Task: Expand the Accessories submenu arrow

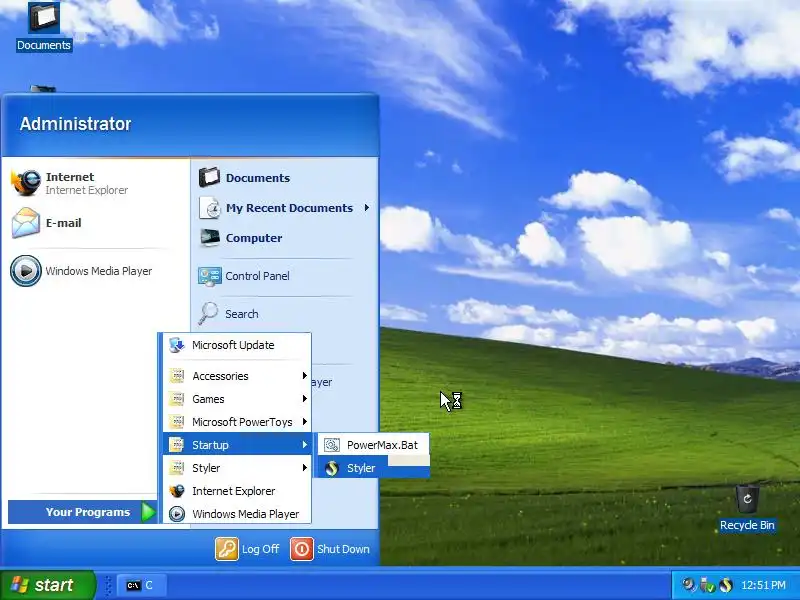Action: click(305, 376)
